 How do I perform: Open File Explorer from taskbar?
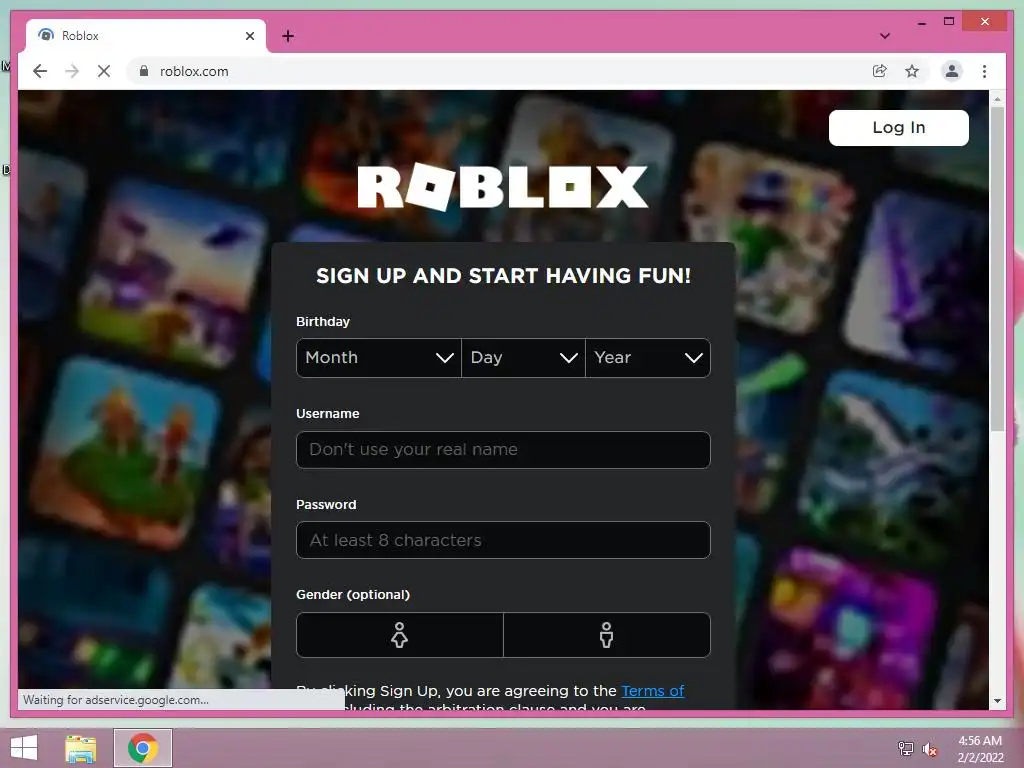[80, 748]
